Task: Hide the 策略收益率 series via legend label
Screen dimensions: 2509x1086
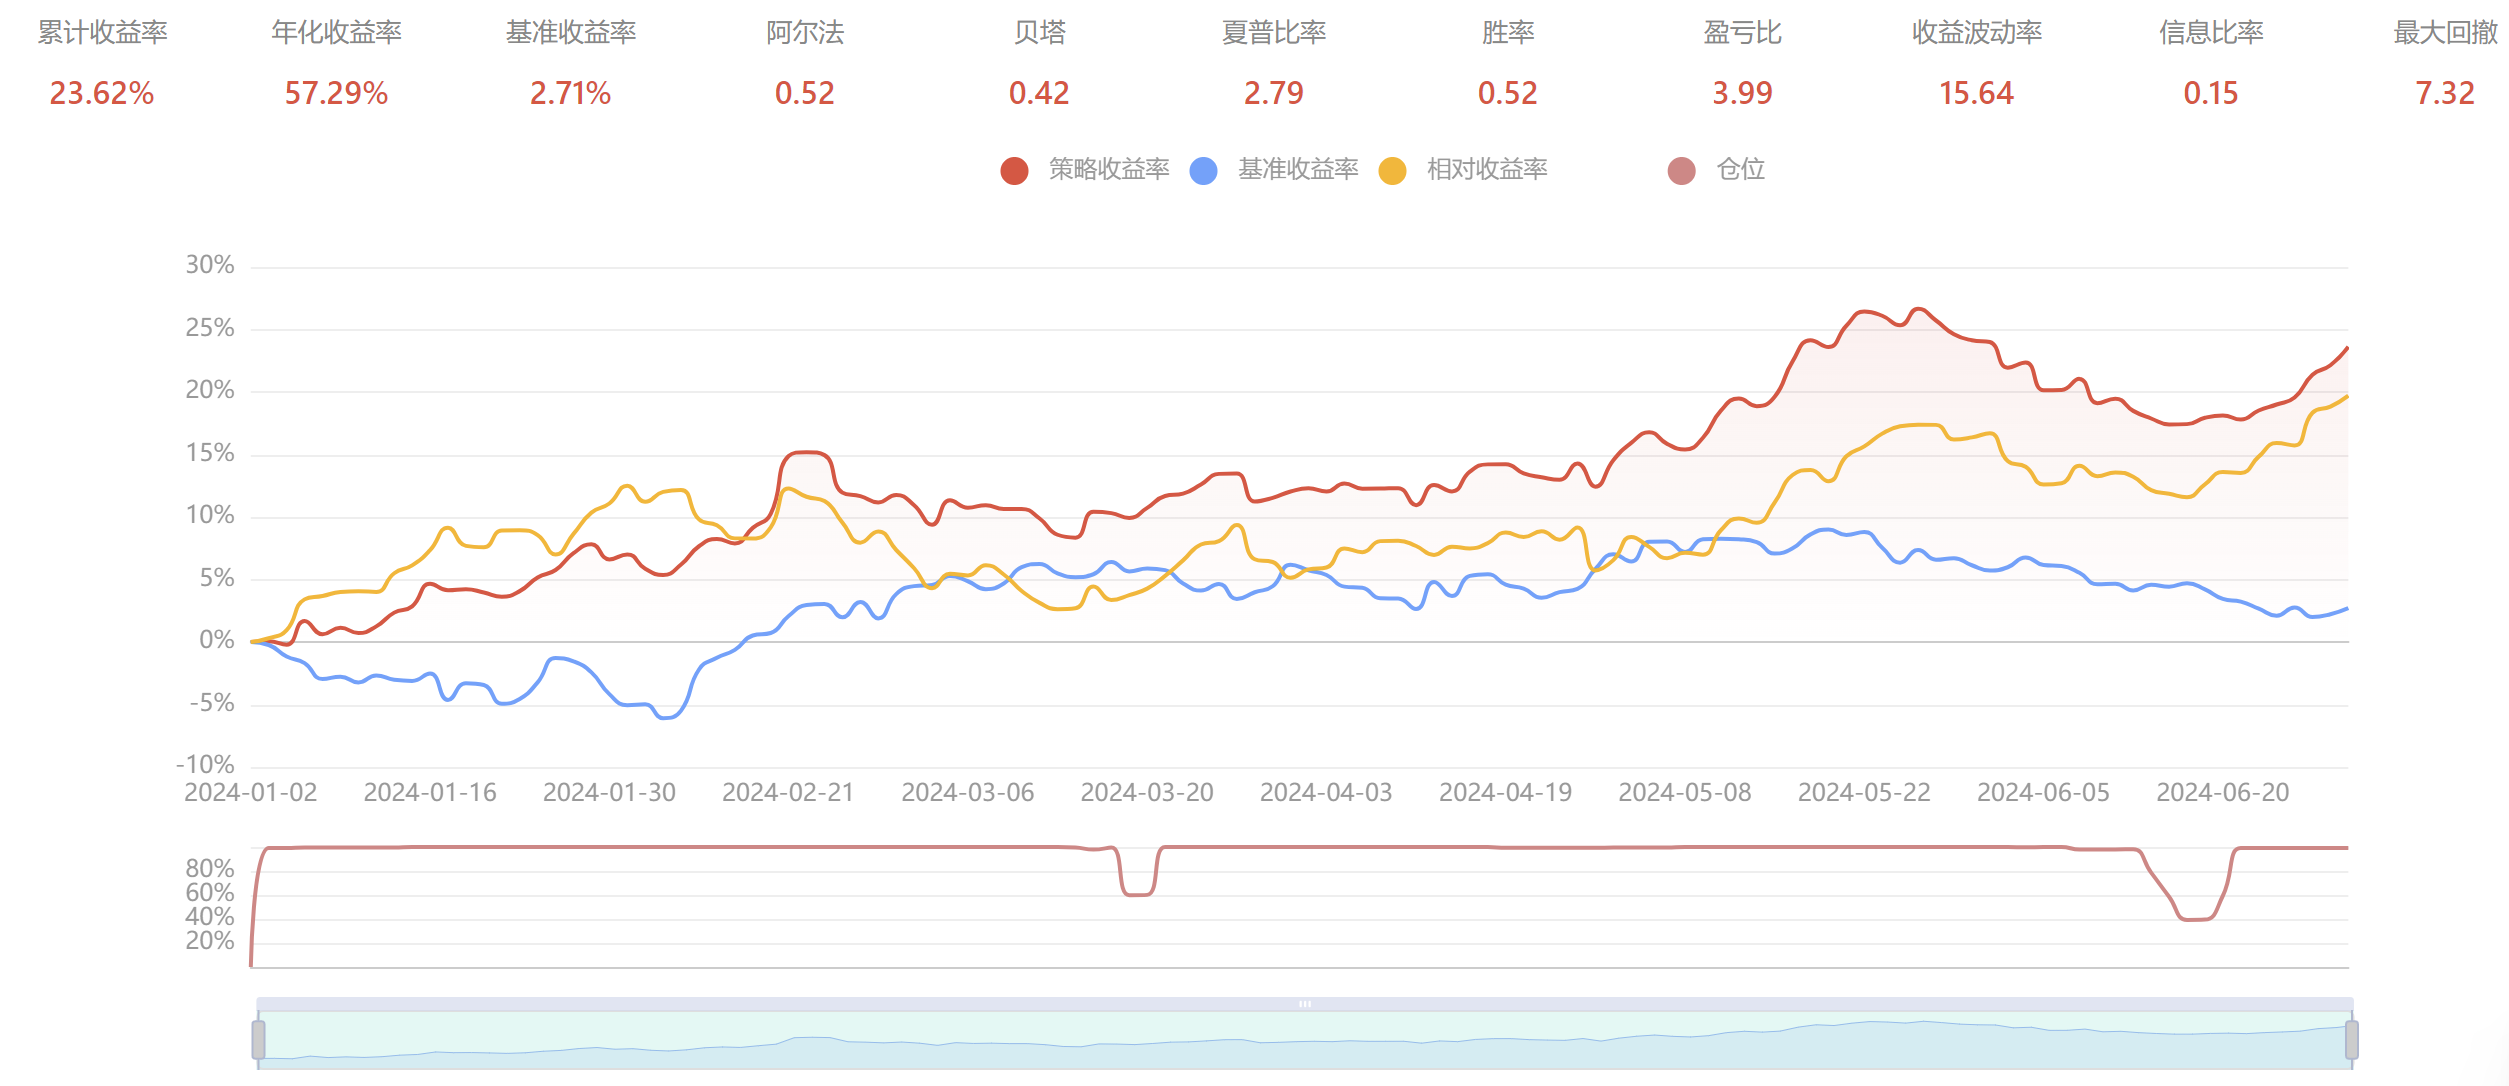Action: point(1108,170)
